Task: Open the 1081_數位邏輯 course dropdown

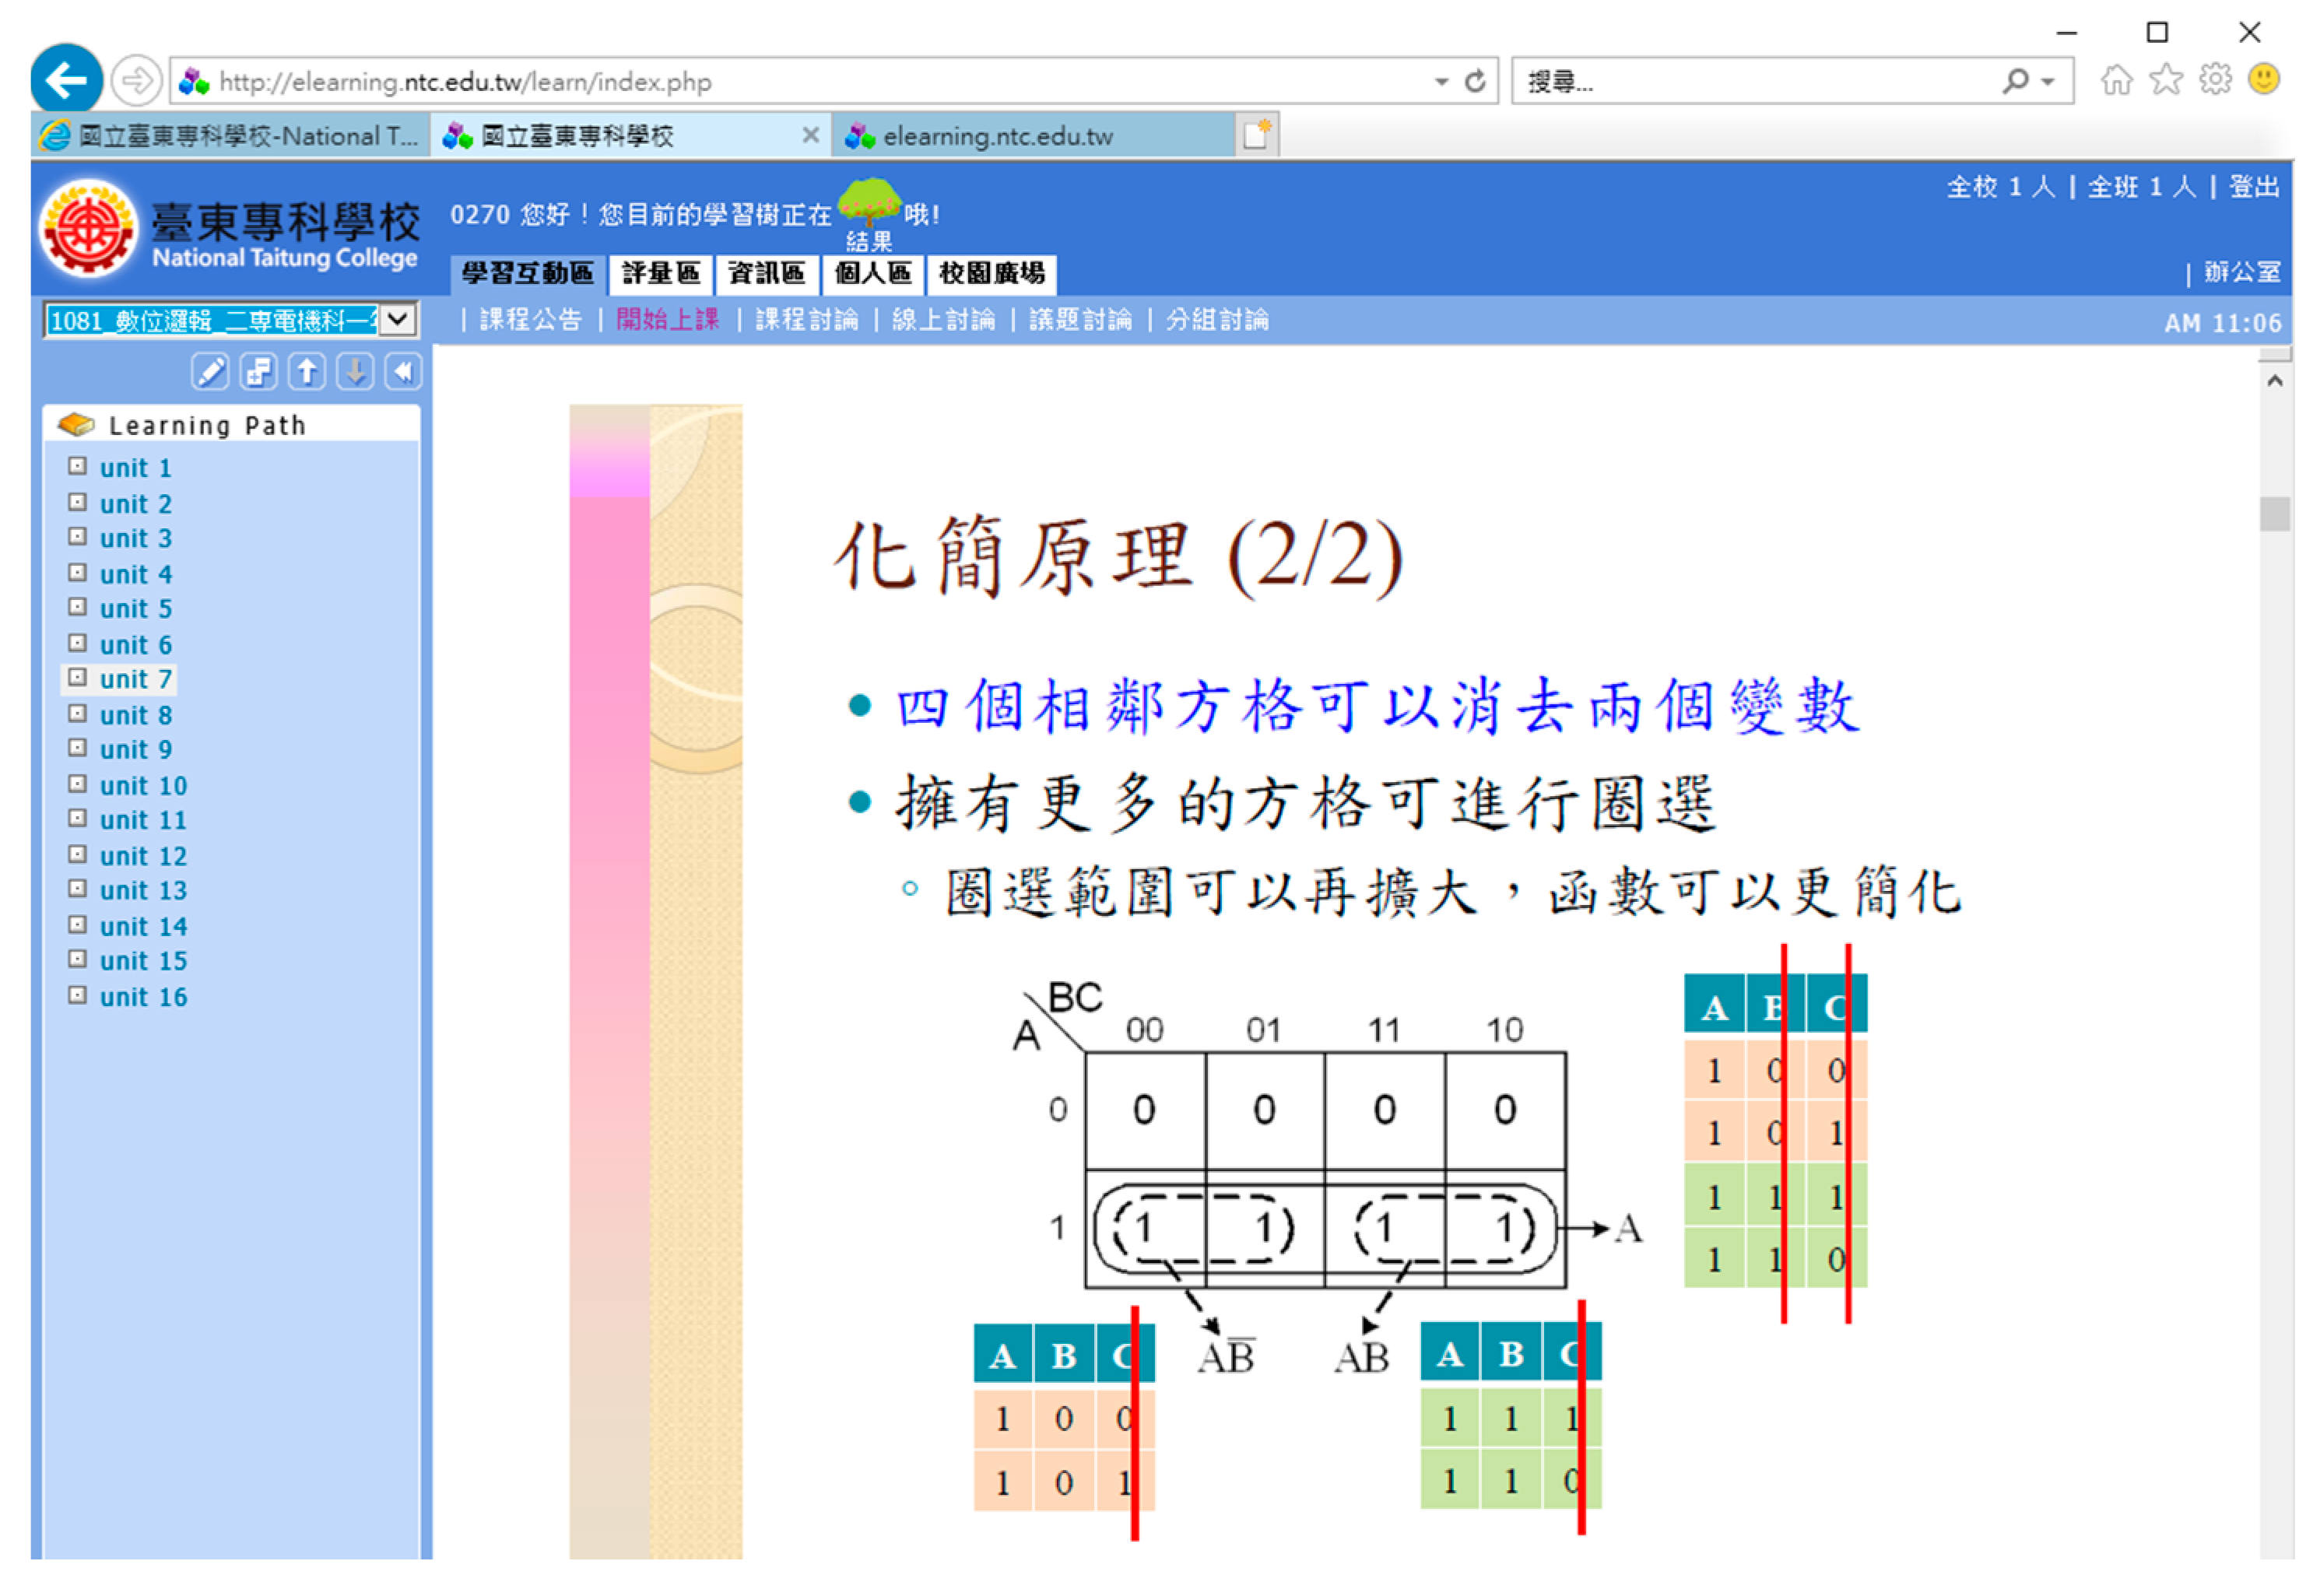Action: point(398,320)
